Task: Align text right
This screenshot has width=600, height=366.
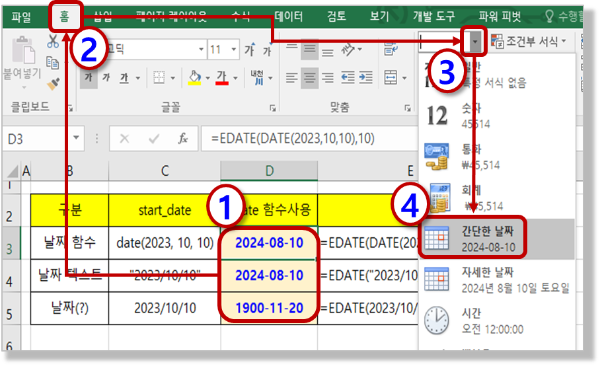Action: click(328, 78)
